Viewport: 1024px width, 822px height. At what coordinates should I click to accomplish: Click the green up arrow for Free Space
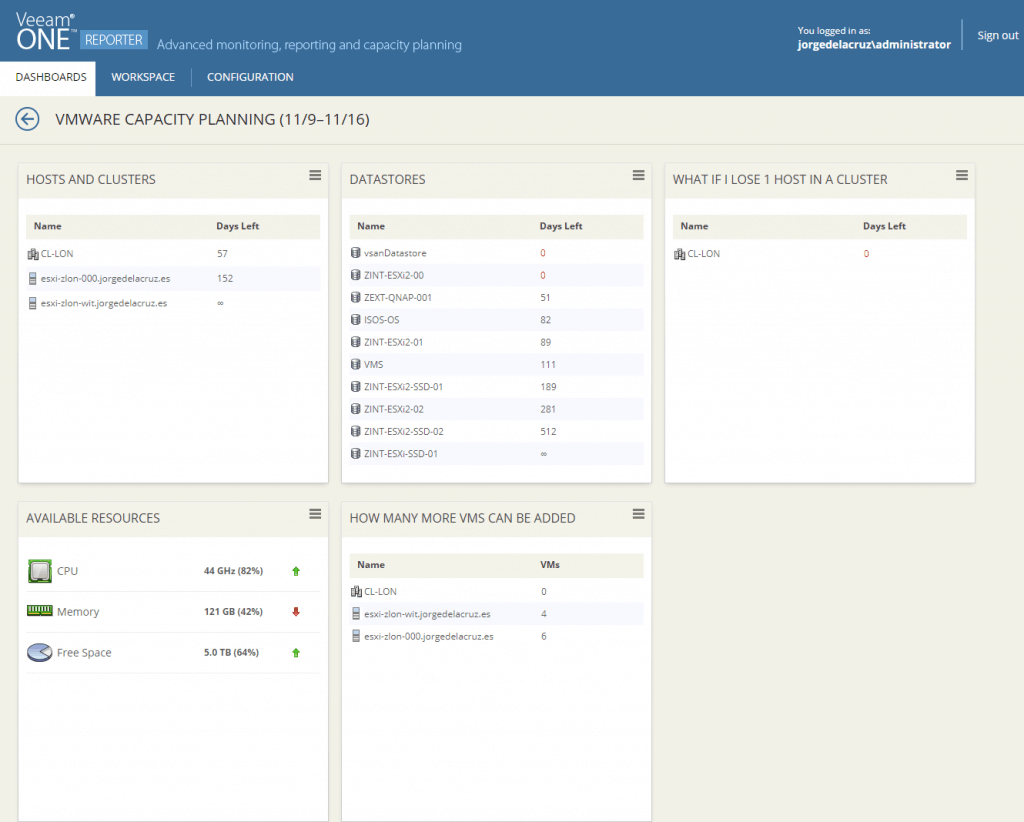pos(296,653)
